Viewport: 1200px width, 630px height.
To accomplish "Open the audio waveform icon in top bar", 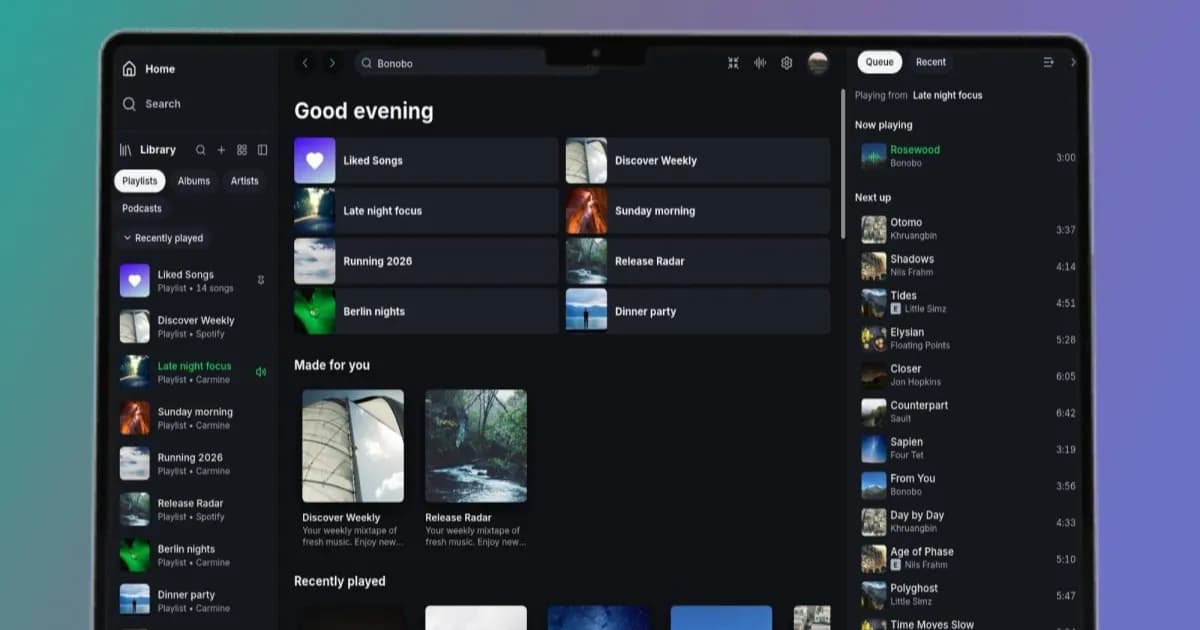I will [x=760, y=63].
